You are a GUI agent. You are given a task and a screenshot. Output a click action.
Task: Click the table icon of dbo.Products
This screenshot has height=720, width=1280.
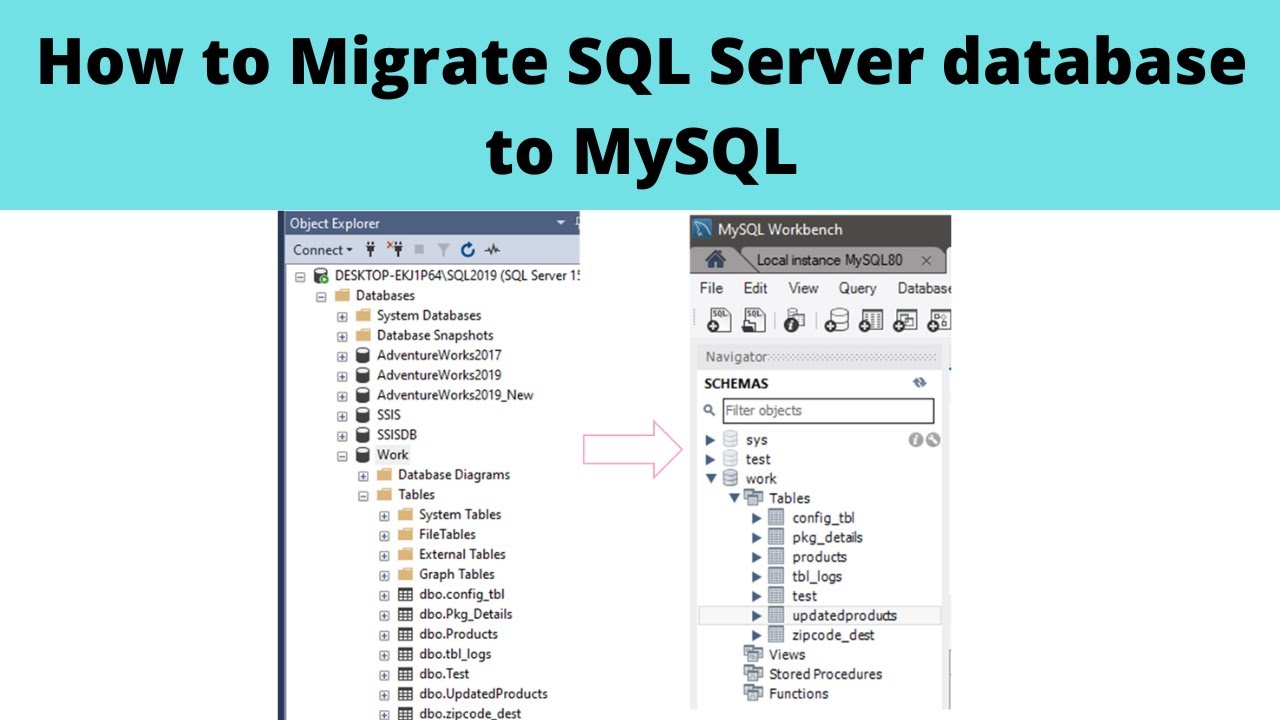pyautogui.click(x=405, y=634)
